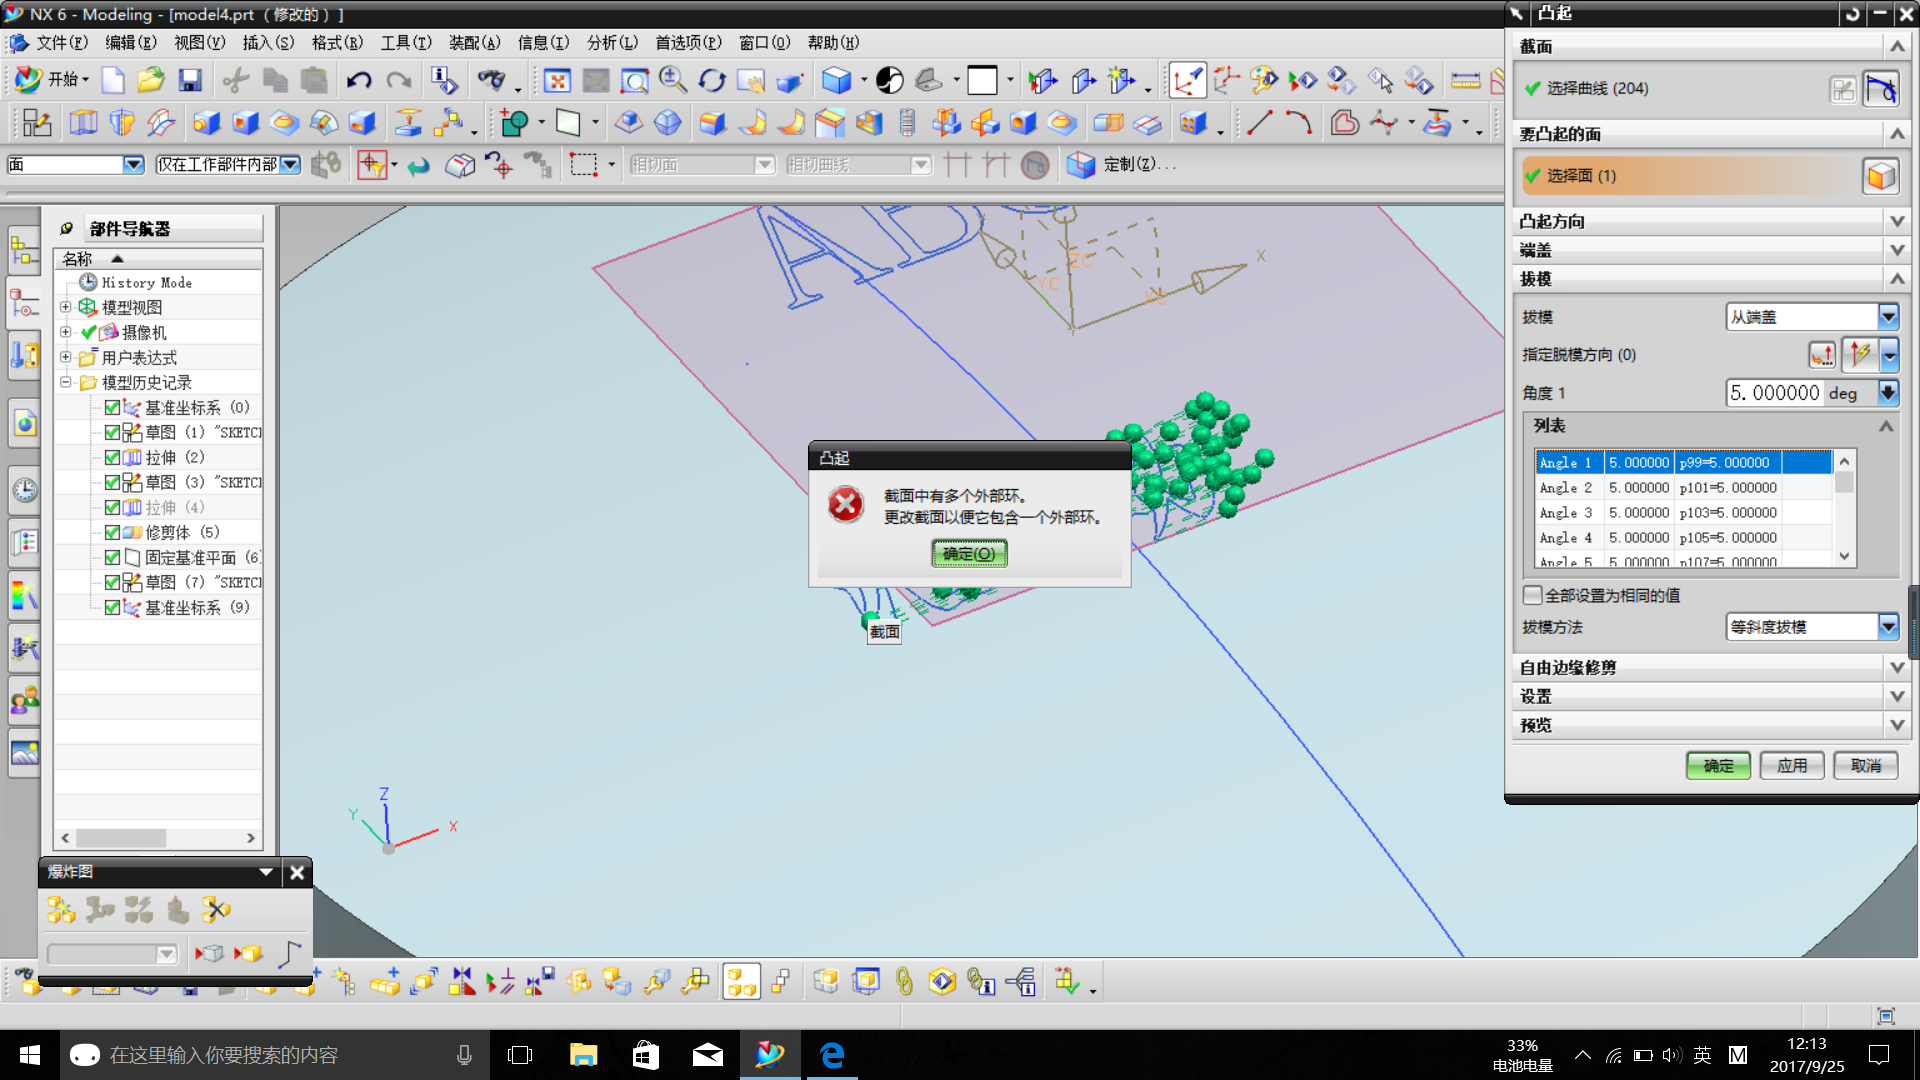
Task: Open the Roles sidebar icon
Action: [x=25, y=699]
